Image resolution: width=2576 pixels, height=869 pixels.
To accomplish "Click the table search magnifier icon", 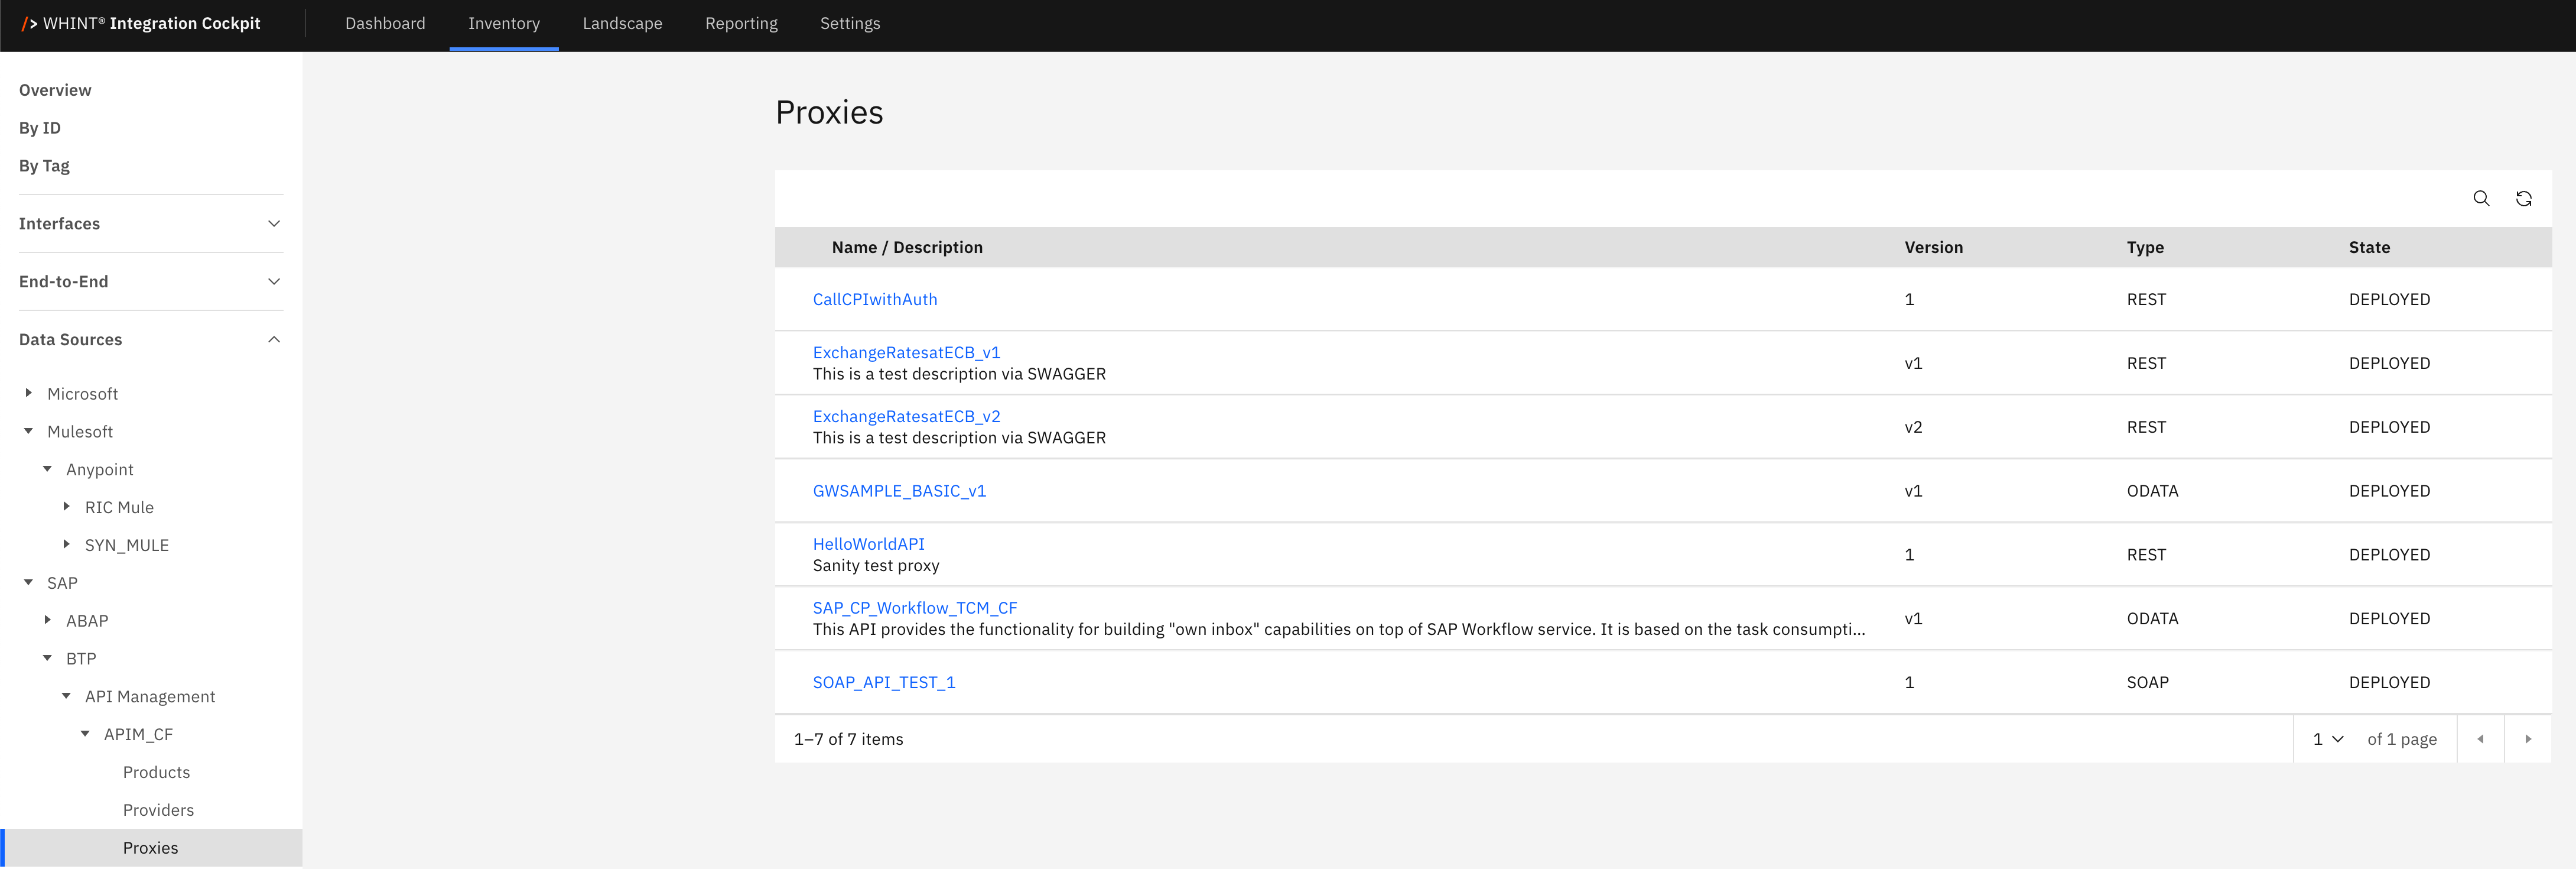I will pyautogui.click(x=2480, y=198).
